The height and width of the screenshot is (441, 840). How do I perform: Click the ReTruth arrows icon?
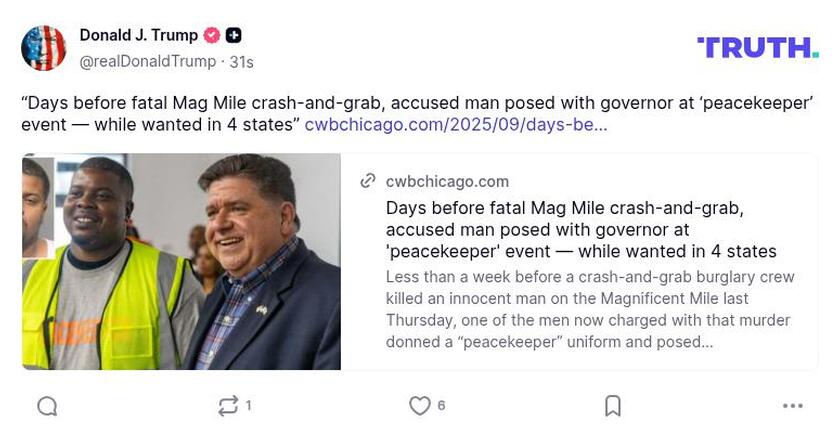(228, 405)
